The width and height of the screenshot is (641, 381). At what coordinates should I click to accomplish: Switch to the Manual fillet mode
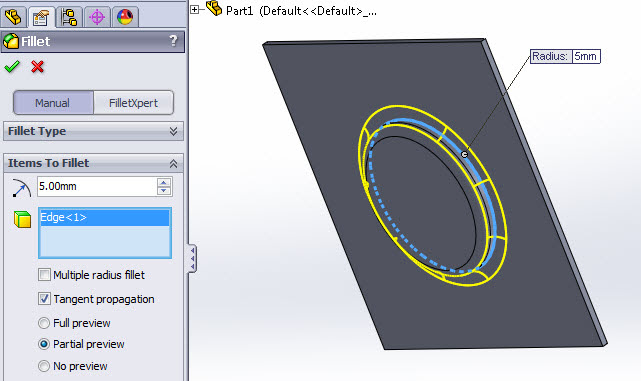[53, 103]
